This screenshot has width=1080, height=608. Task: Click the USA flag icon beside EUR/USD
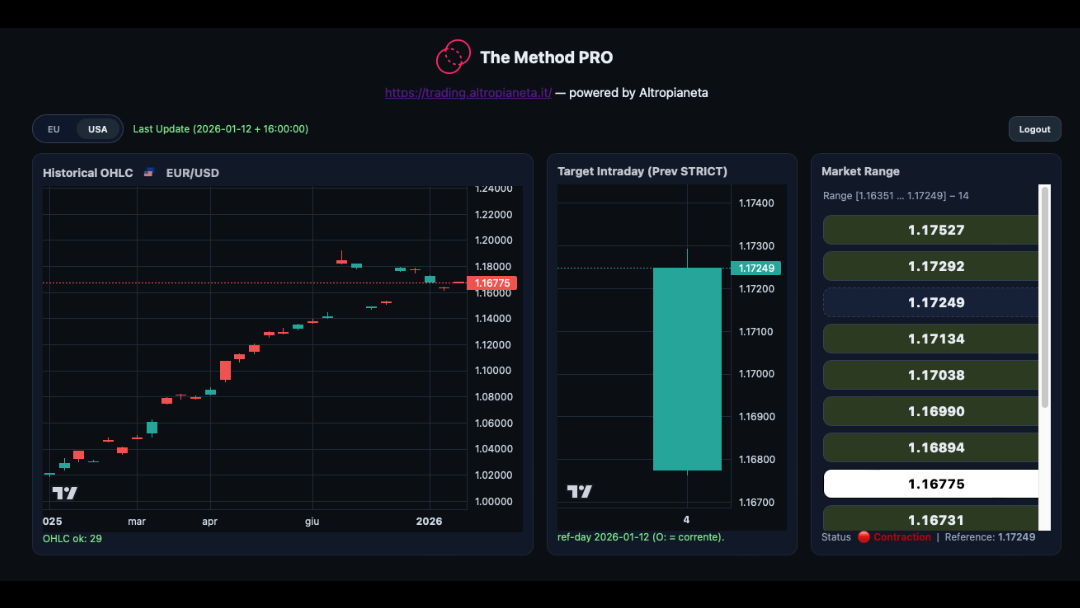pos(149,173)
